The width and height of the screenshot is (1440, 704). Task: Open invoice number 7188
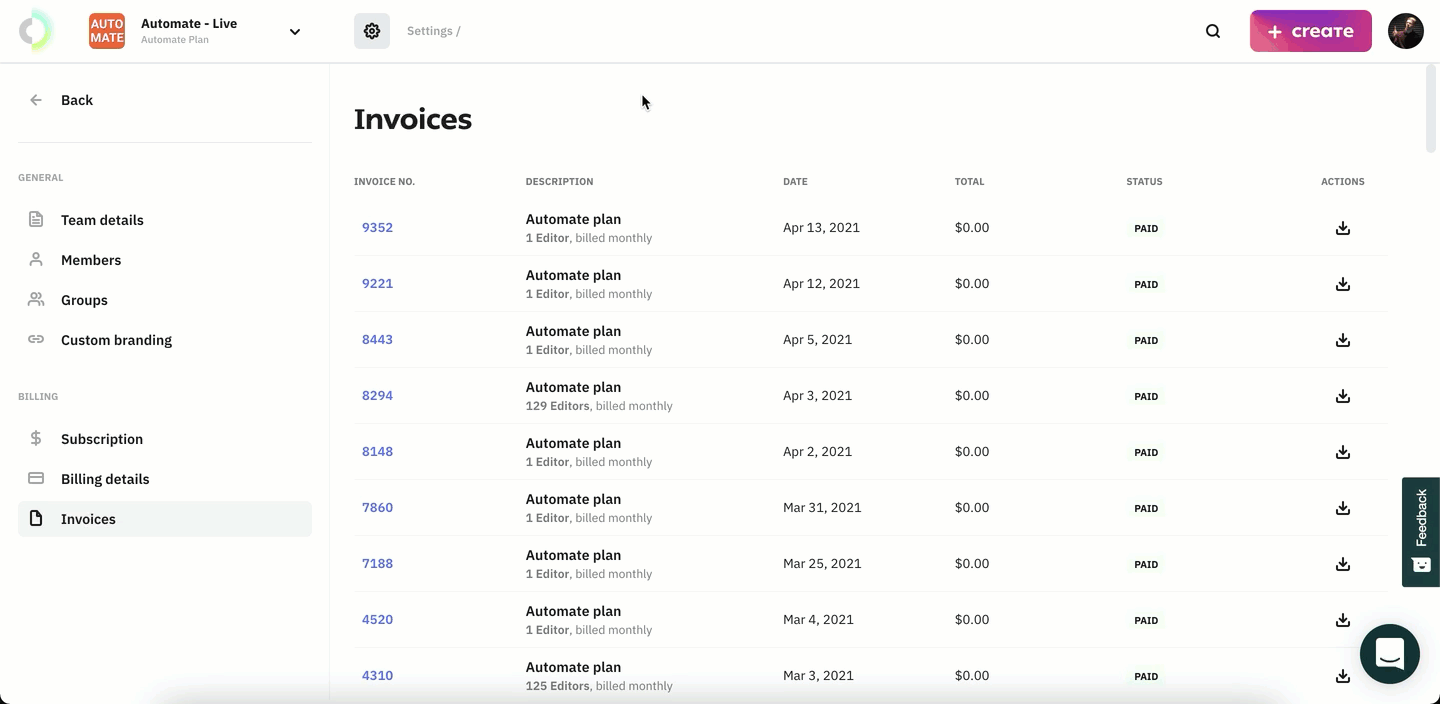click(x=377, y=564)
